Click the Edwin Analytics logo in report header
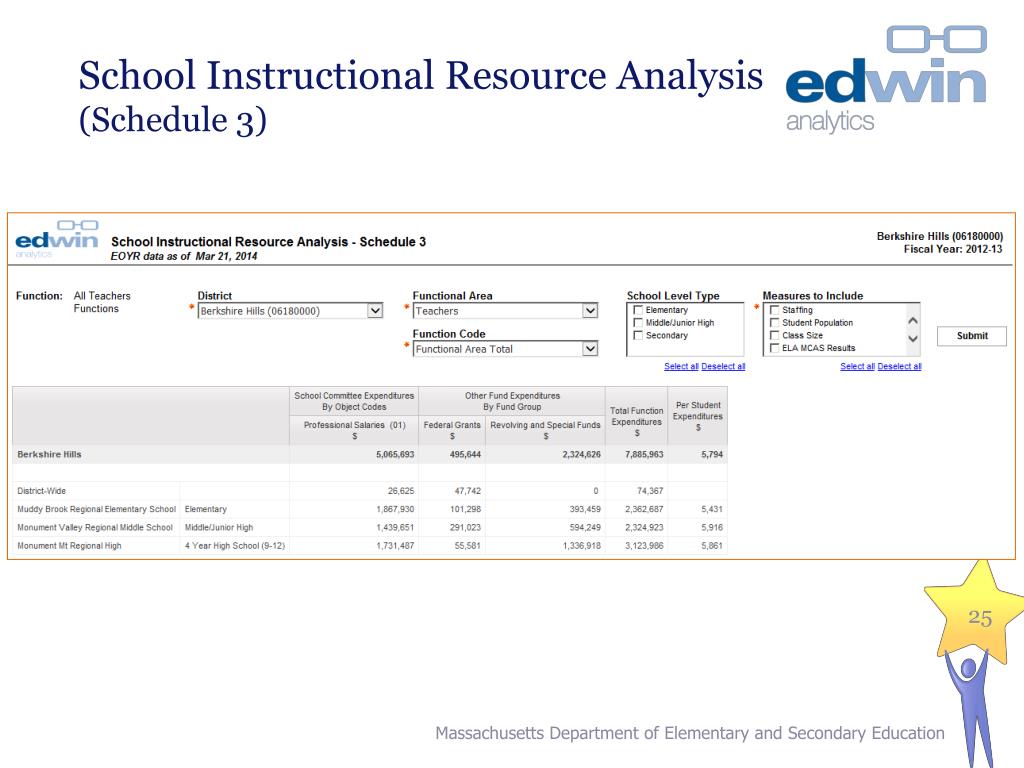 56,239
